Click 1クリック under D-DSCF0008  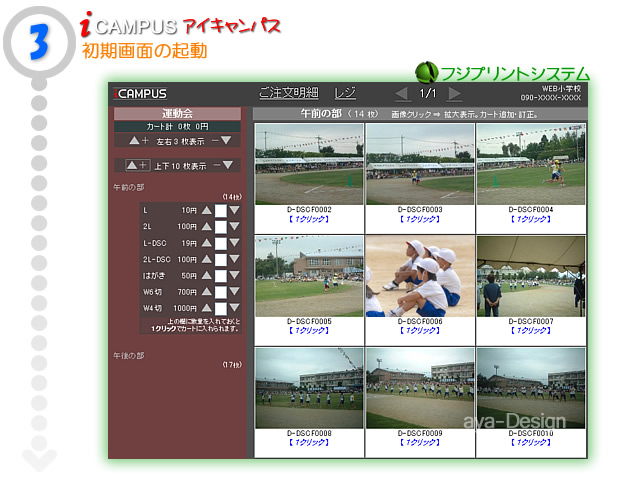309,442
